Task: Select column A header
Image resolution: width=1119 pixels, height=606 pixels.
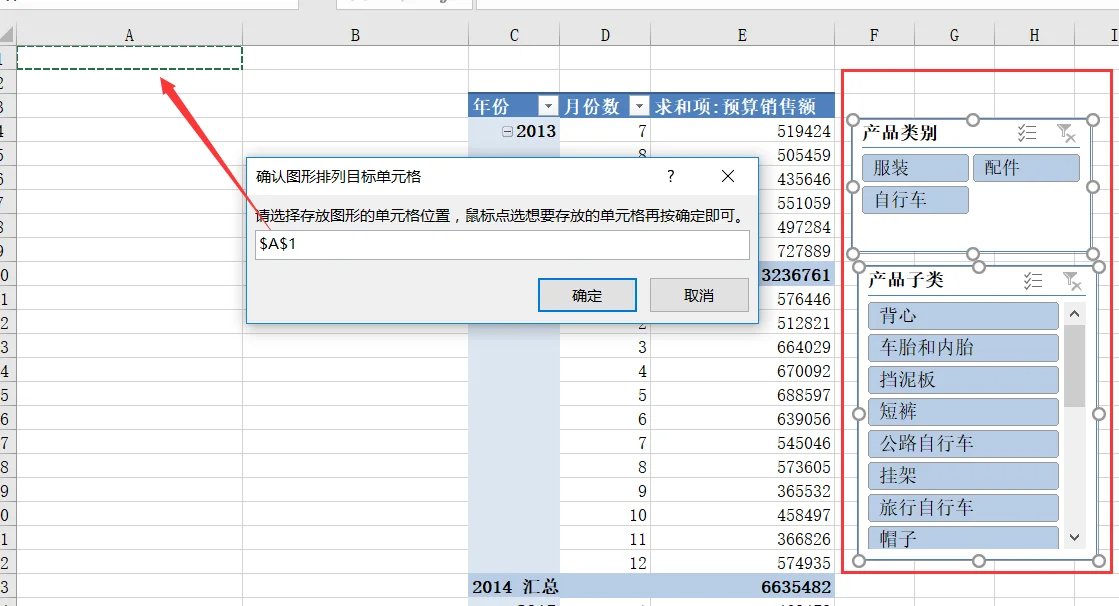Action: click(129, 35)
